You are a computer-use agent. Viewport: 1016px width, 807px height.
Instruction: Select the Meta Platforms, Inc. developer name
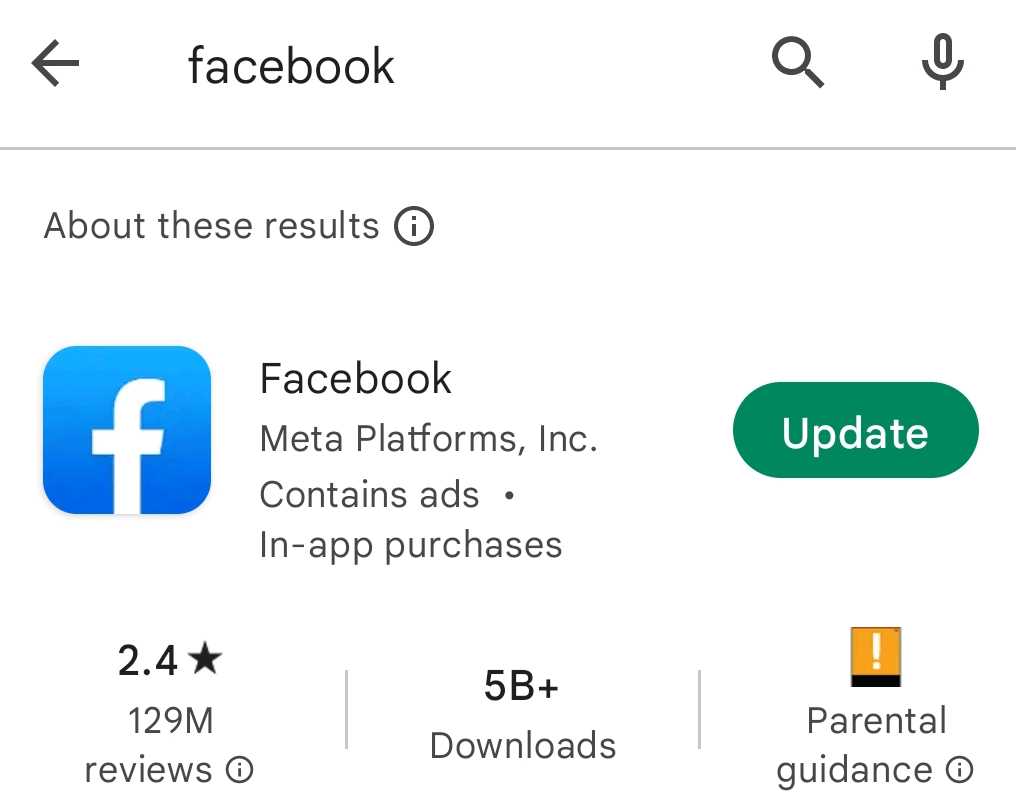point(428,438)
